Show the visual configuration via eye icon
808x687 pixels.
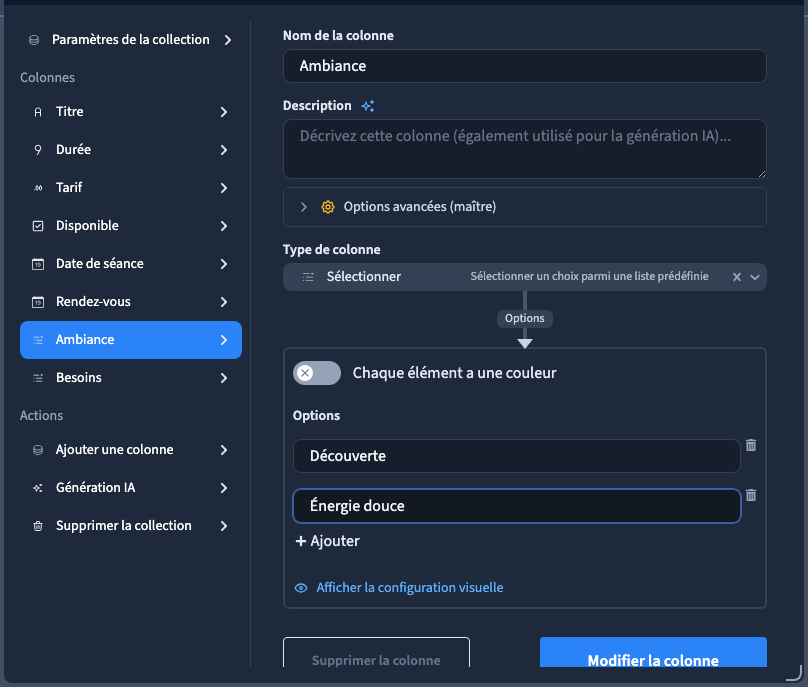[301, 588]
